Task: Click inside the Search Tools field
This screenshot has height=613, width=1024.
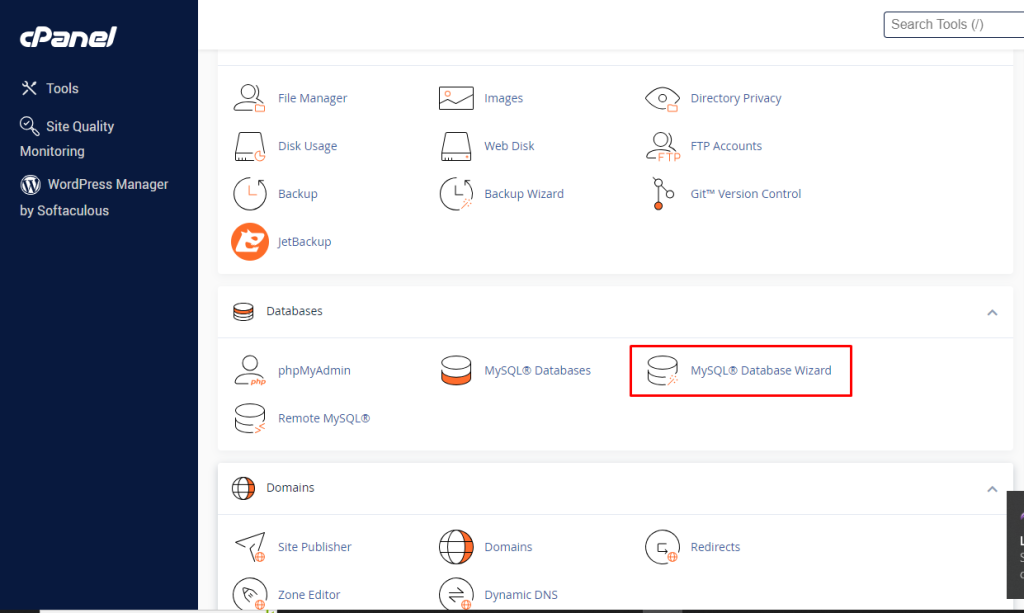Action: tap(950, 24)
